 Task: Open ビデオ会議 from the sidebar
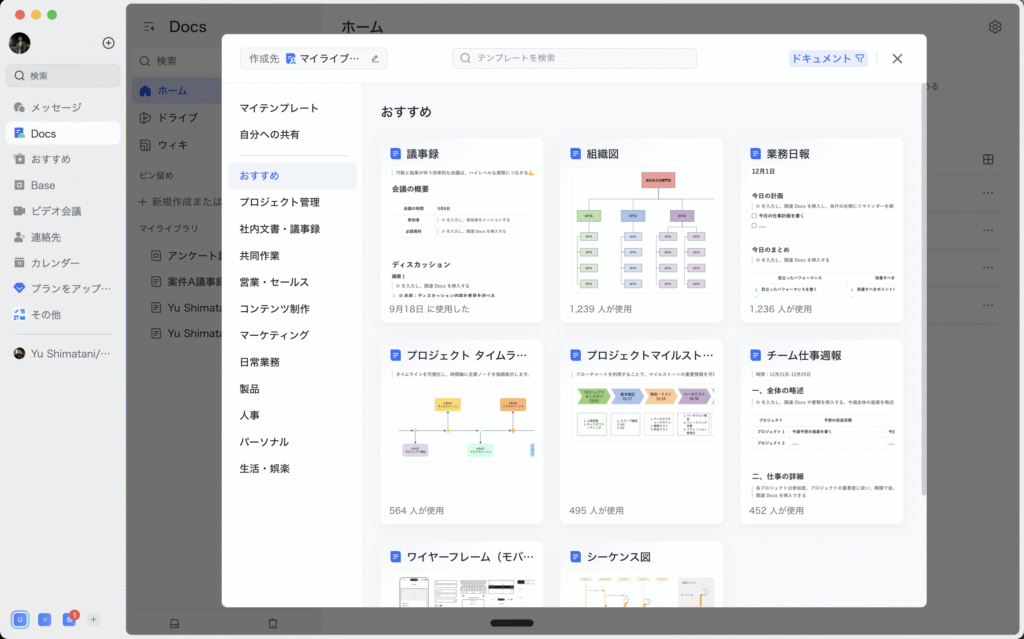(55, 211)
